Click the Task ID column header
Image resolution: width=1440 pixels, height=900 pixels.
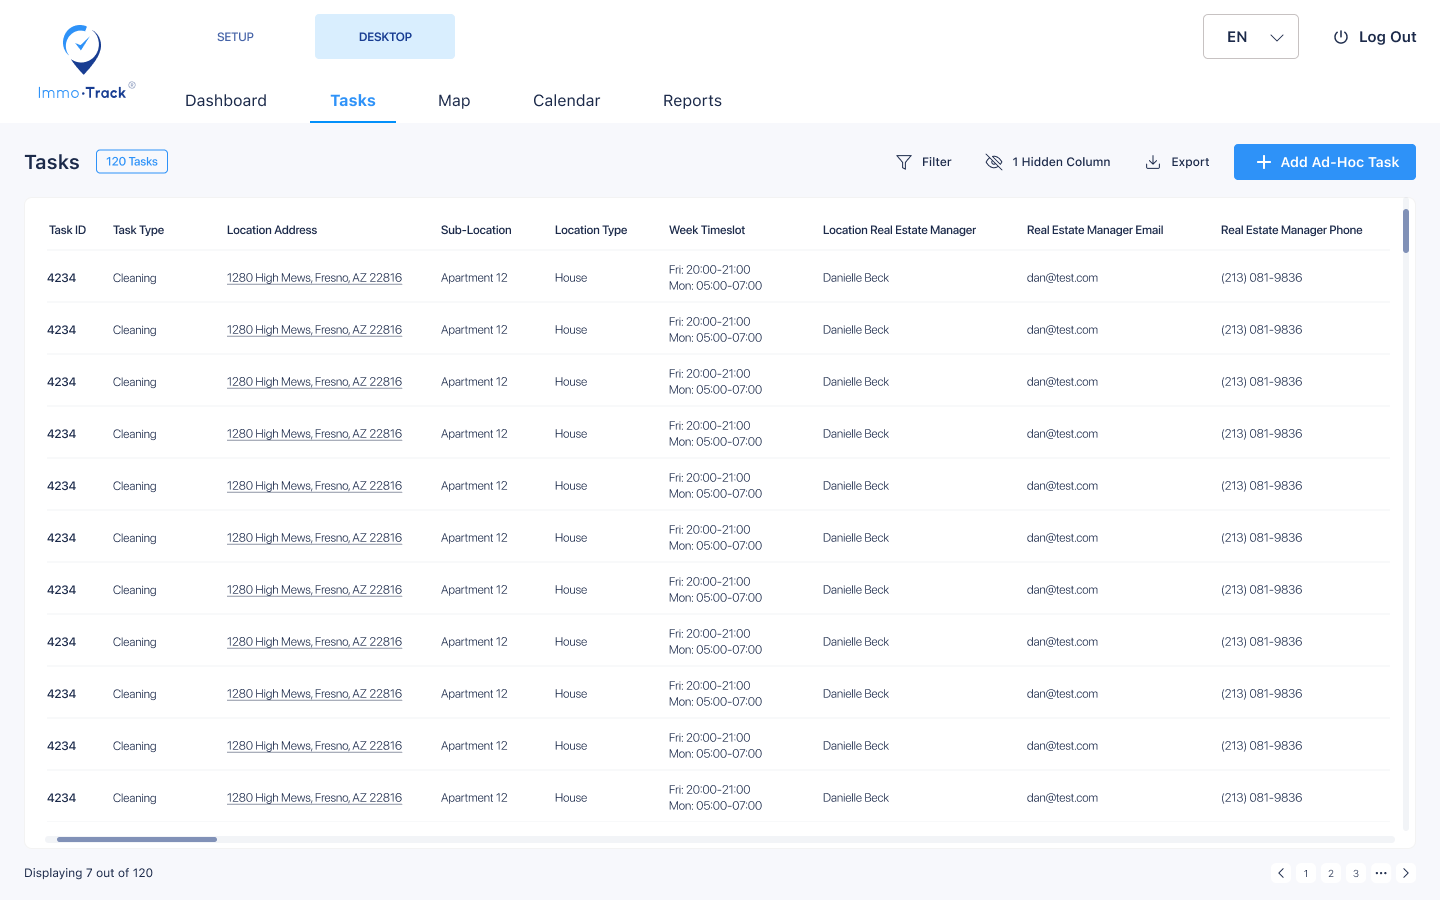pyautogui.click(x=68, y=230)
